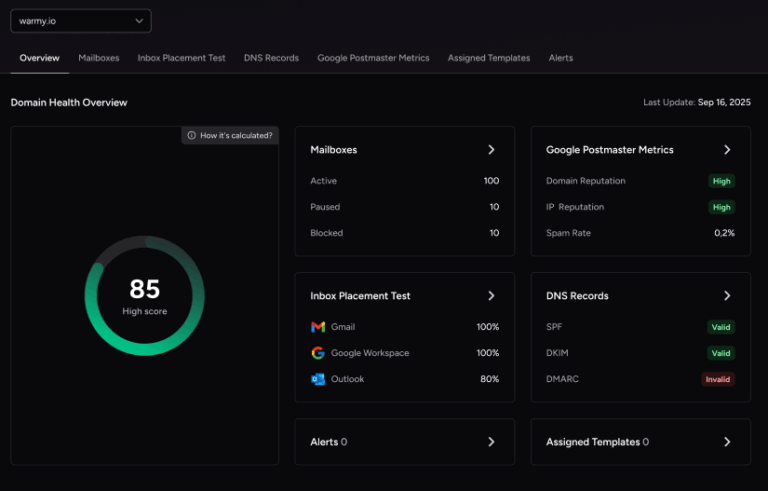768x491 pixels.
Task: Open the warmy.io domain dropdown
Action: pyautogui.click(x=81, y=21)
